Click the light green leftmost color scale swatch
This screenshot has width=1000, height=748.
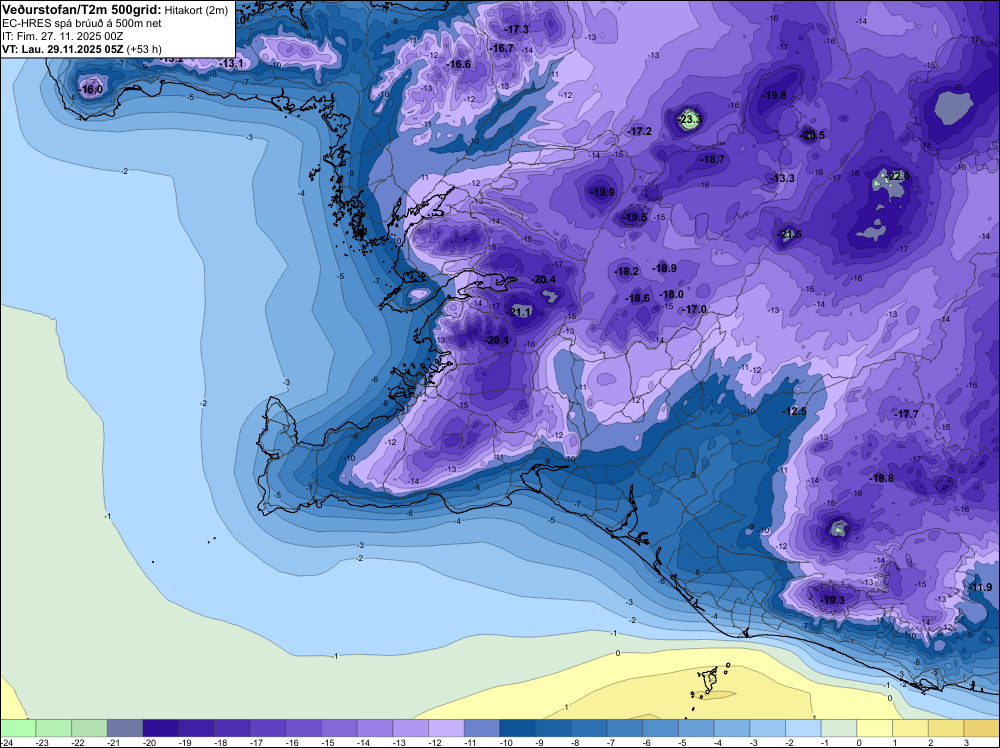[17, 728]
